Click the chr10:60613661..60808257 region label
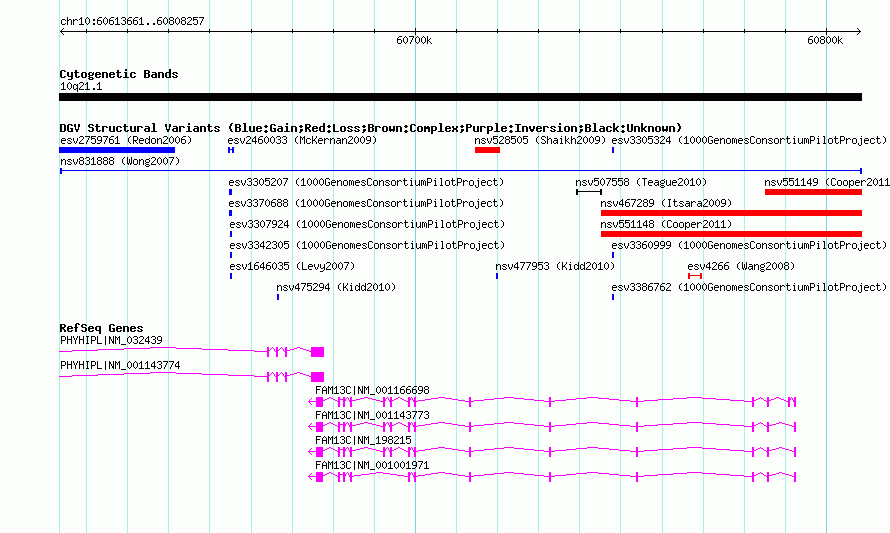 click(132, 22)
